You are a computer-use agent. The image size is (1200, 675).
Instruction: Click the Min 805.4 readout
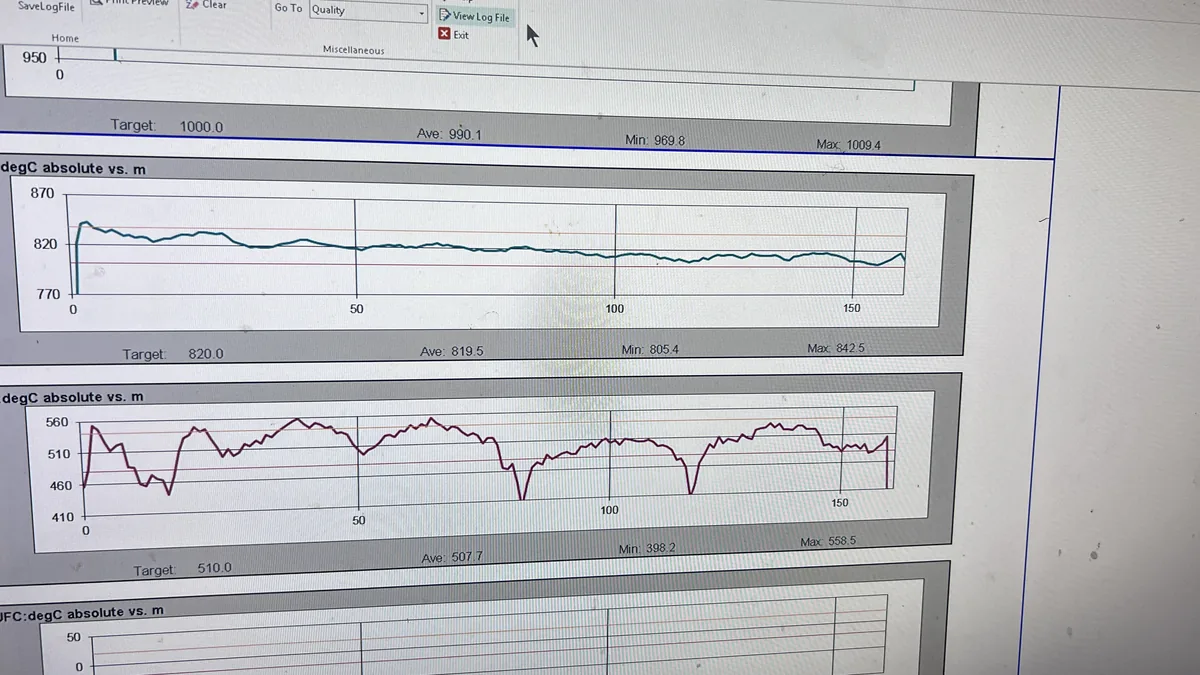click(x=650, y=350)
